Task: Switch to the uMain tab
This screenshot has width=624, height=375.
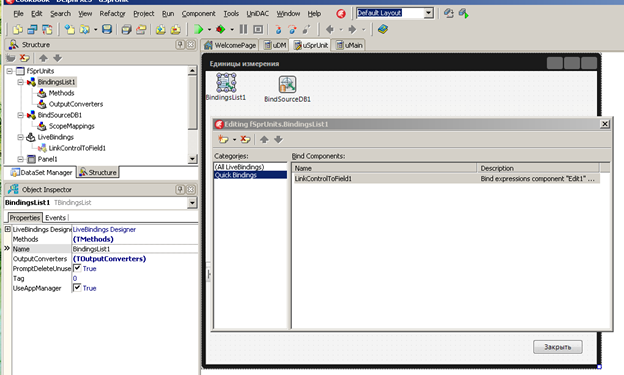Action: [x=349, y=45]
